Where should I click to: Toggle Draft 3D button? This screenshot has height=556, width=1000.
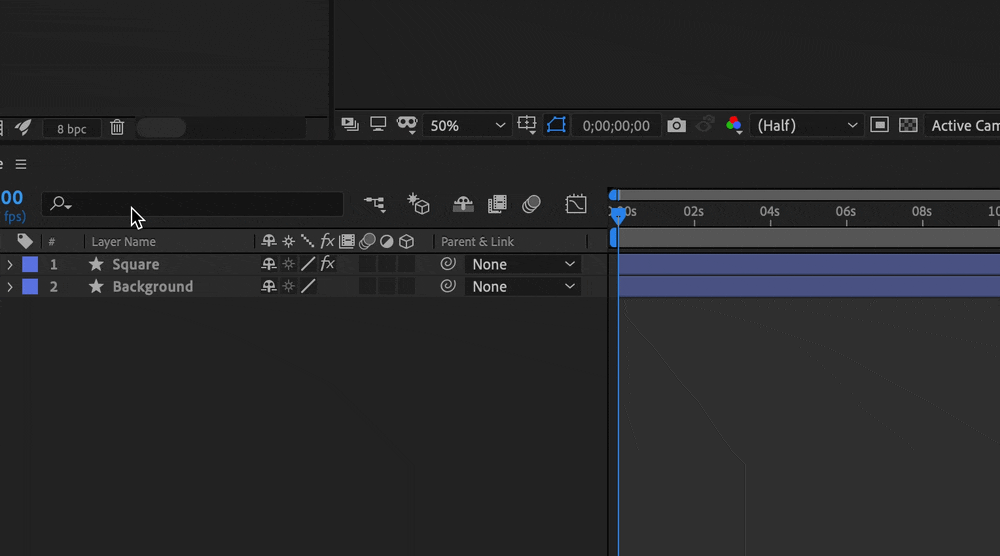pyautogui.click(x=418, y=204)
